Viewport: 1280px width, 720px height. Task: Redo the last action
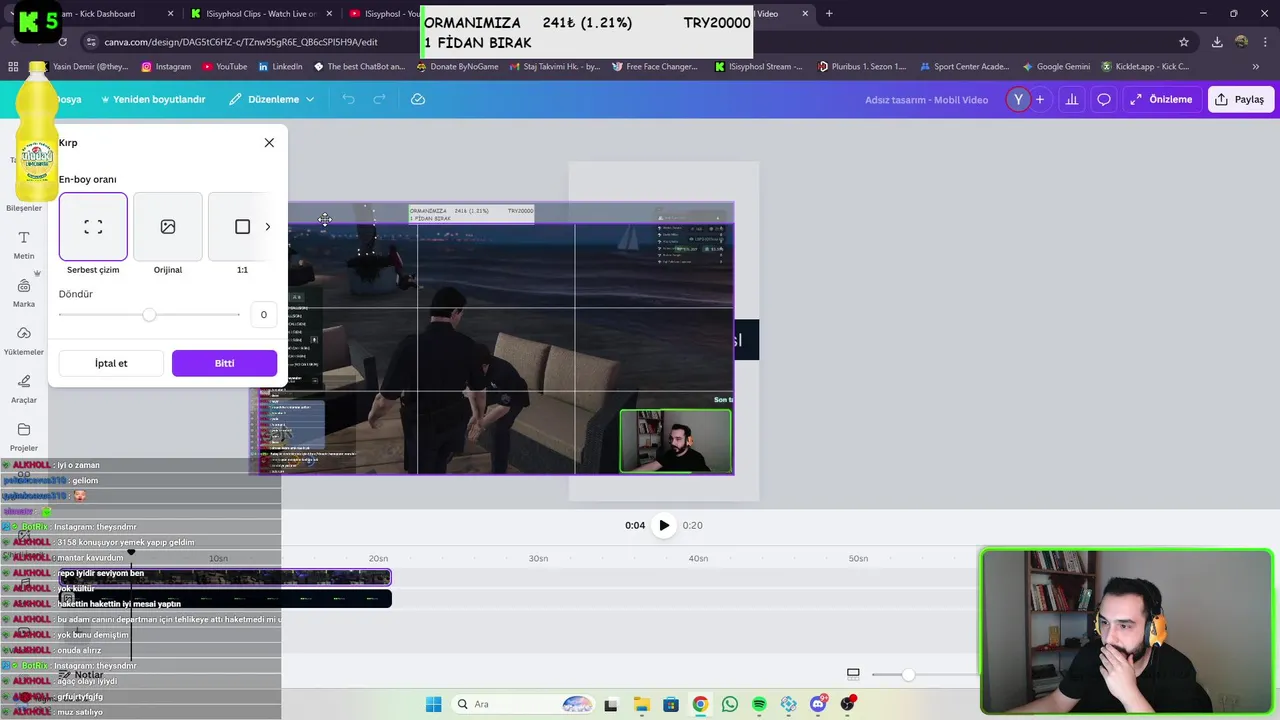[x=379, y=99]
